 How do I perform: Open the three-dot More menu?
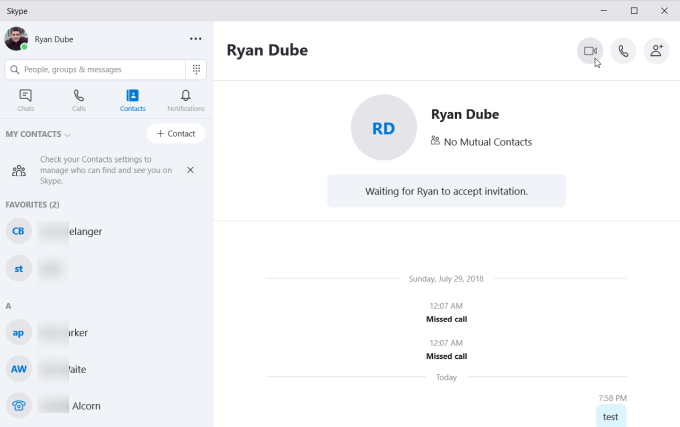pos(195,39)
